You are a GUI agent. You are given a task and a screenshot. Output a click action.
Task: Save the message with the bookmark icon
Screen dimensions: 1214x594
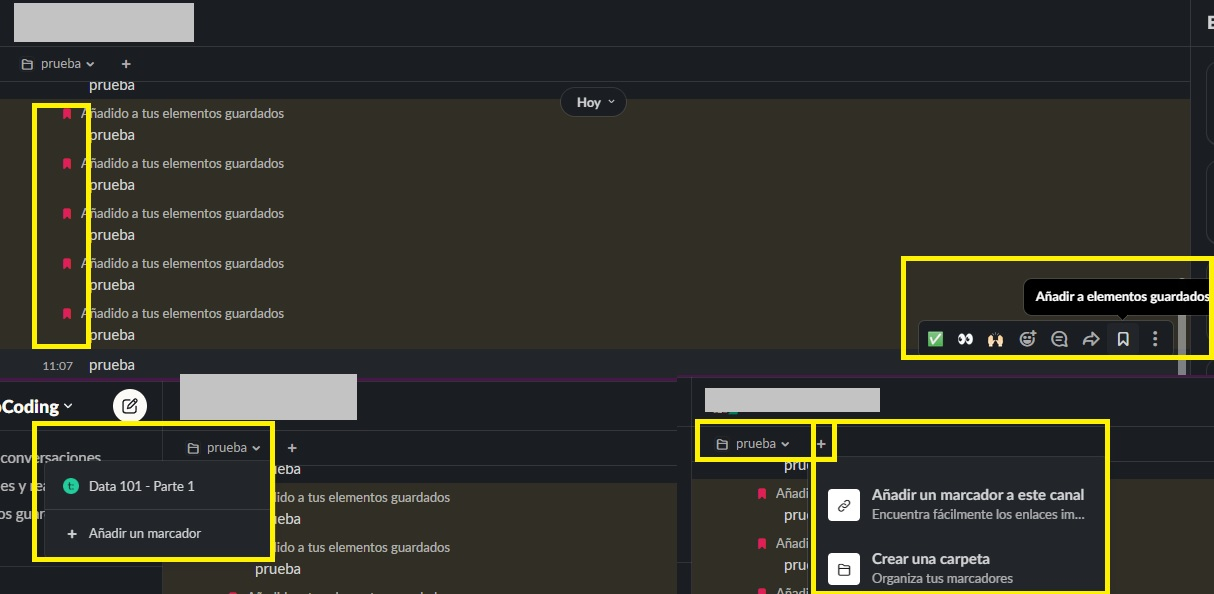point(1122,338)
